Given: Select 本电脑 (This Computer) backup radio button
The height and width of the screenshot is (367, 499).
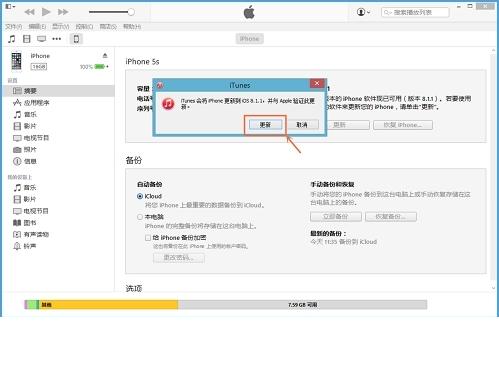Looking at the screenshot, I should [140, 217].
